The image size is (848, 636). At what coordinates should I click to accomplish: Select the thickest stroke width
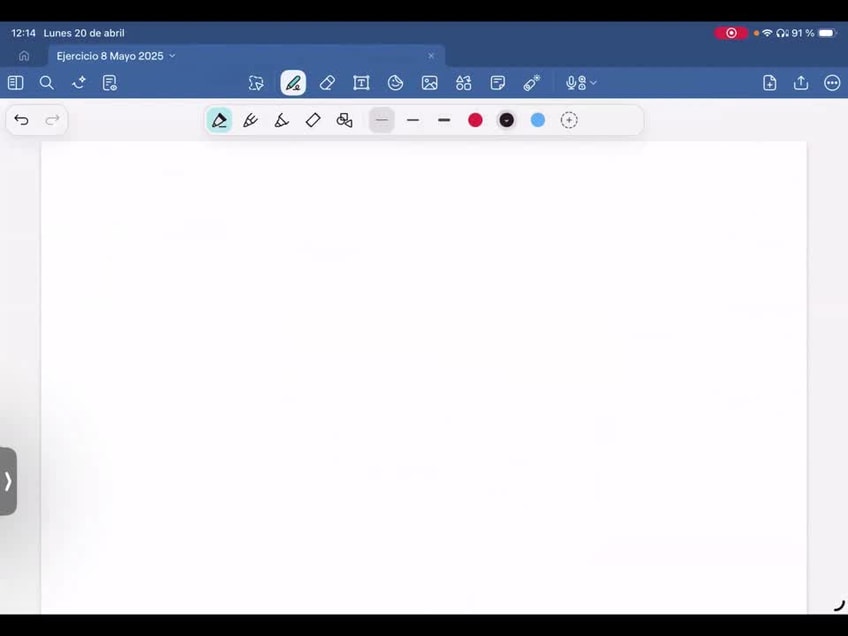[x=444, y=120]
